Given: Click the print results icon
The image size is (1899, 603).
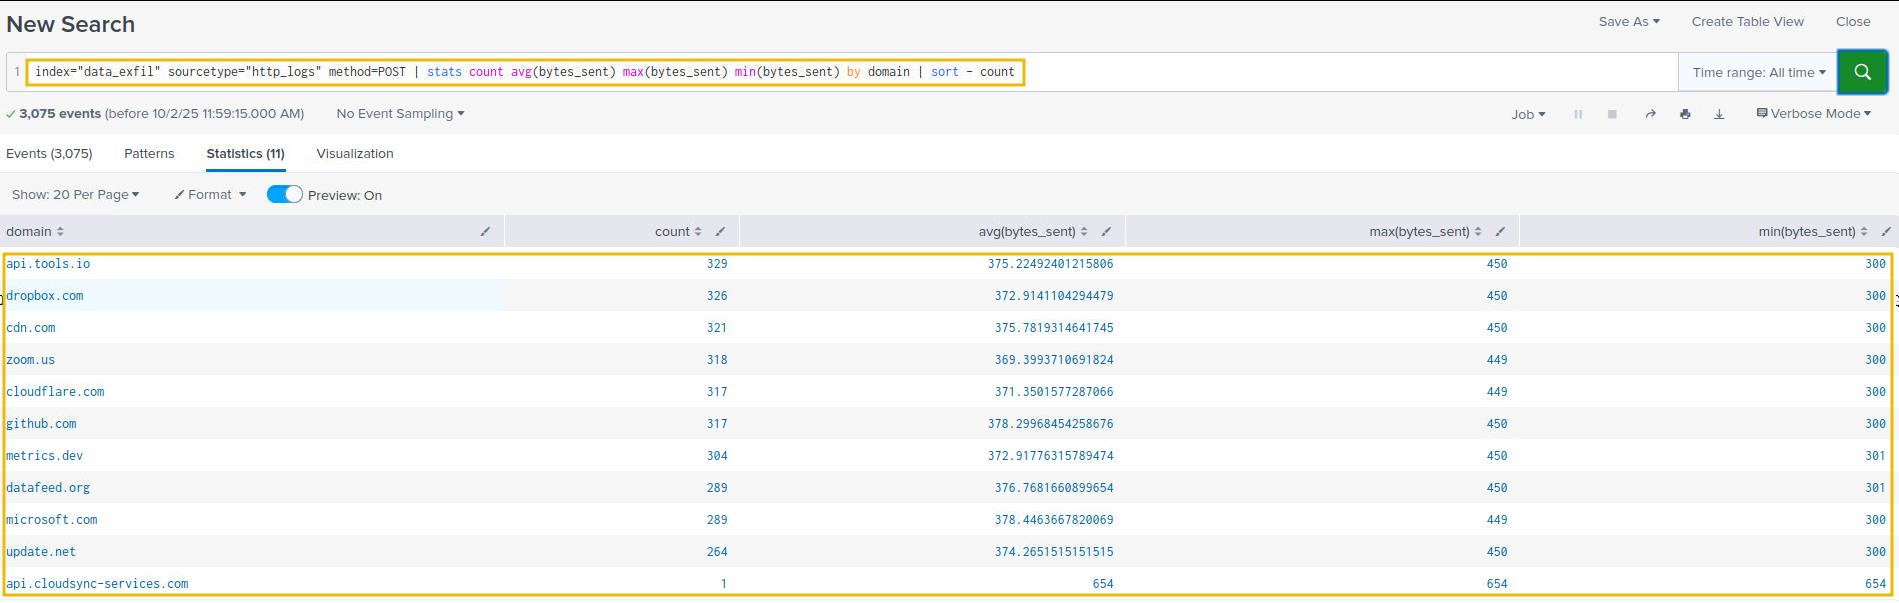Looking at the screenshot, I should 1685,114.
